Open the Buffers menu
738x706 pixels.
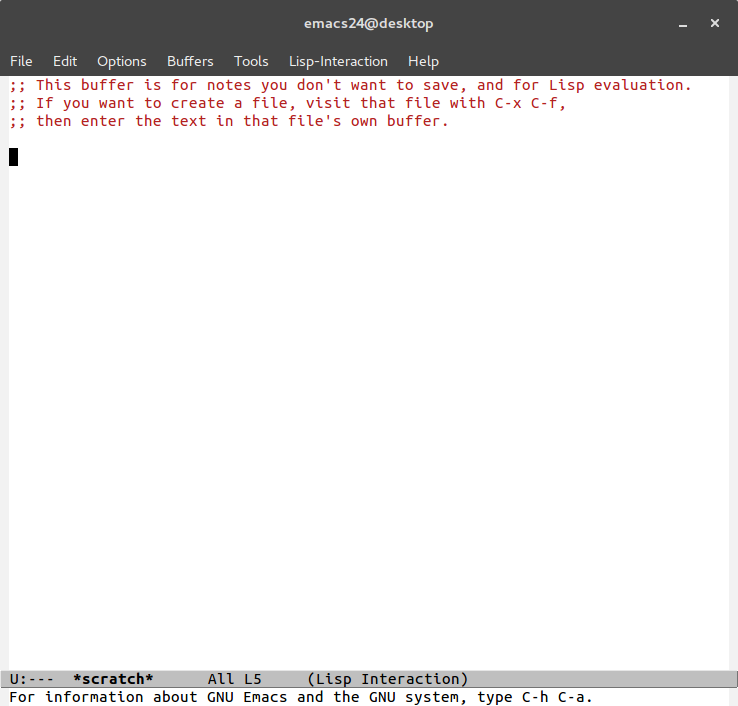point(190,61)
